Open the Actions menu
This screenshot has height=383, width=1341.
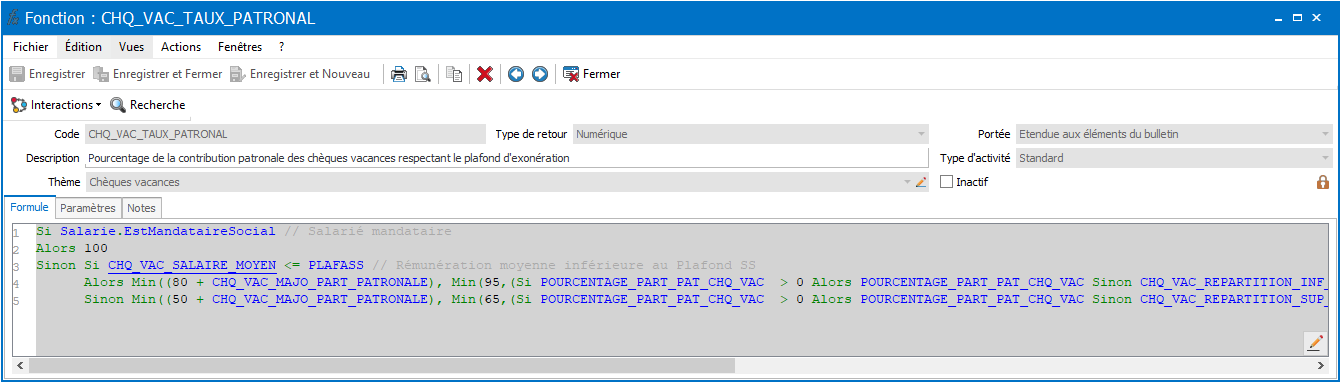click(x=181, y=47)
